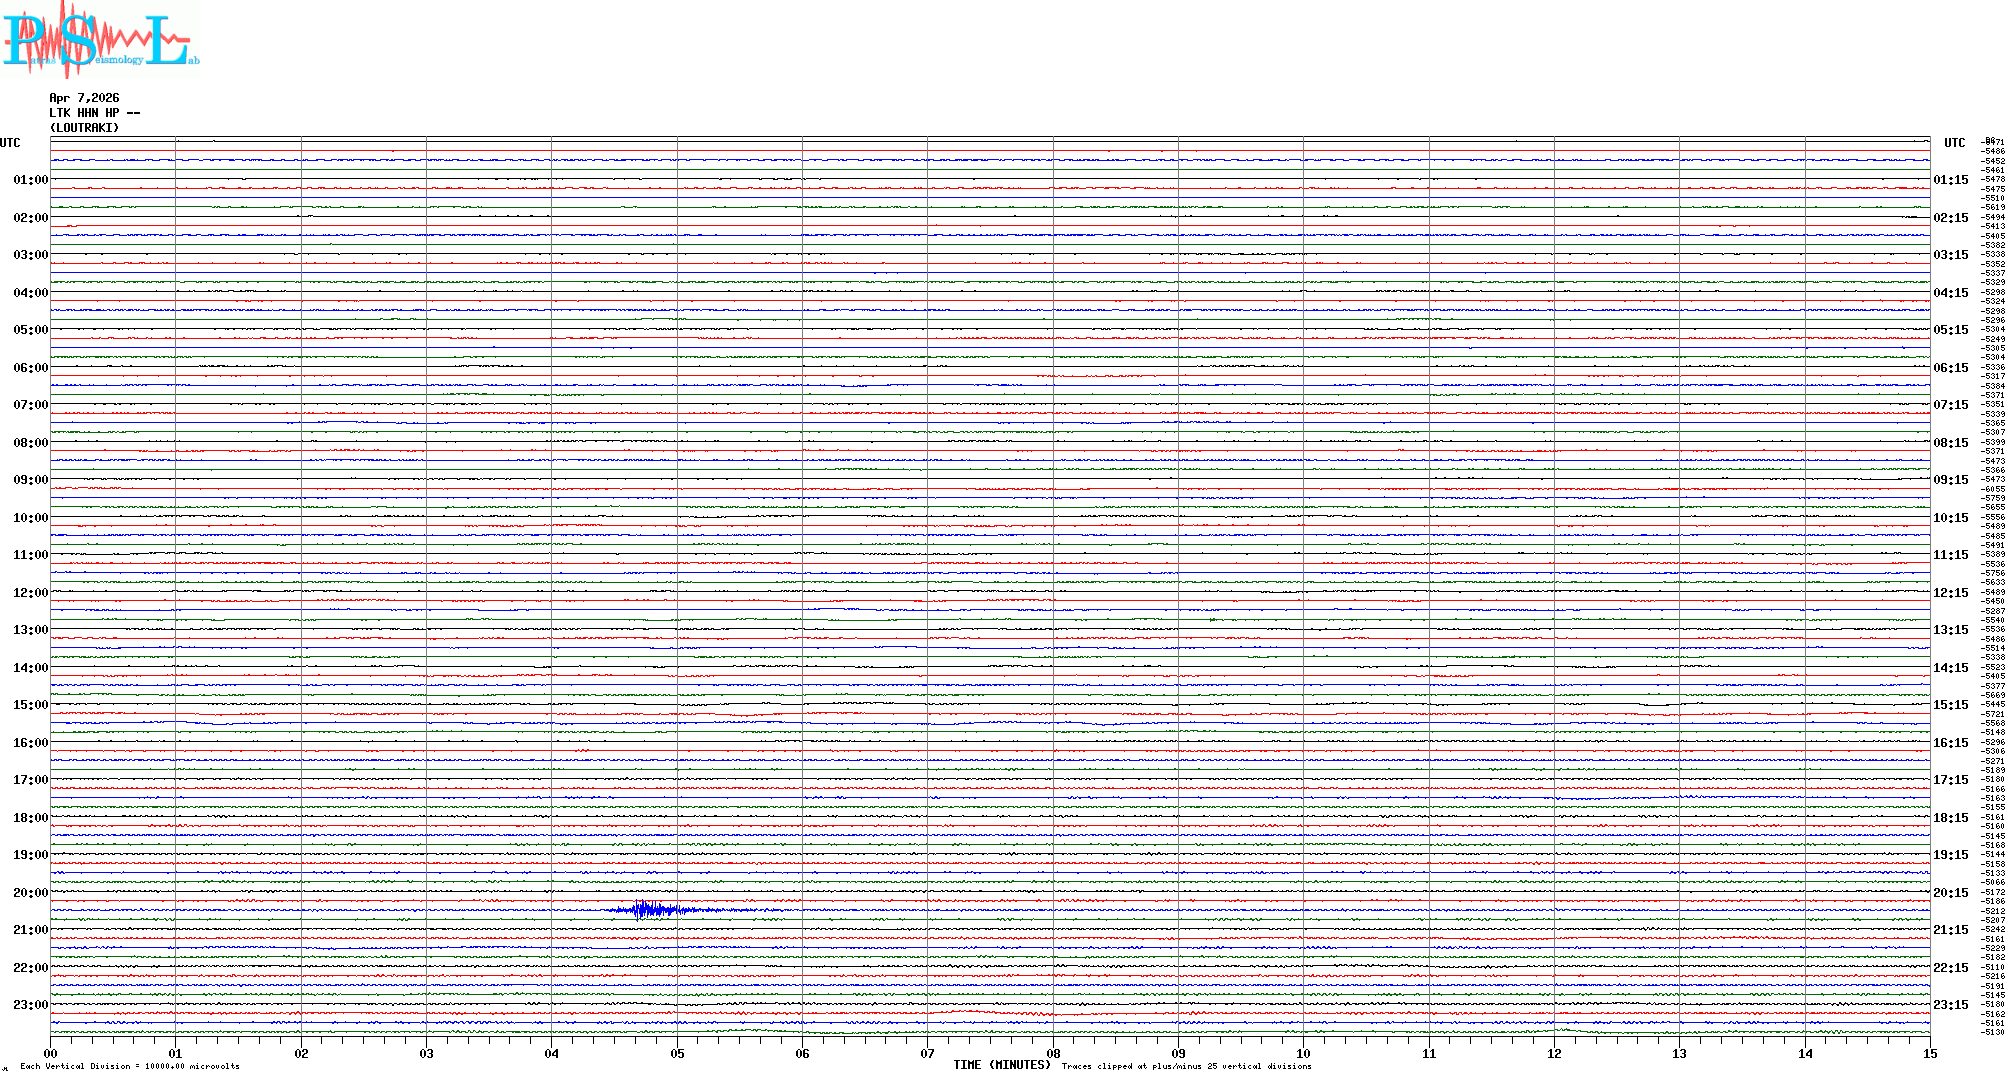Click the 10 minute mark on the bottom axis
Screen dimensions: 2010x1080
point(1303,1054)
